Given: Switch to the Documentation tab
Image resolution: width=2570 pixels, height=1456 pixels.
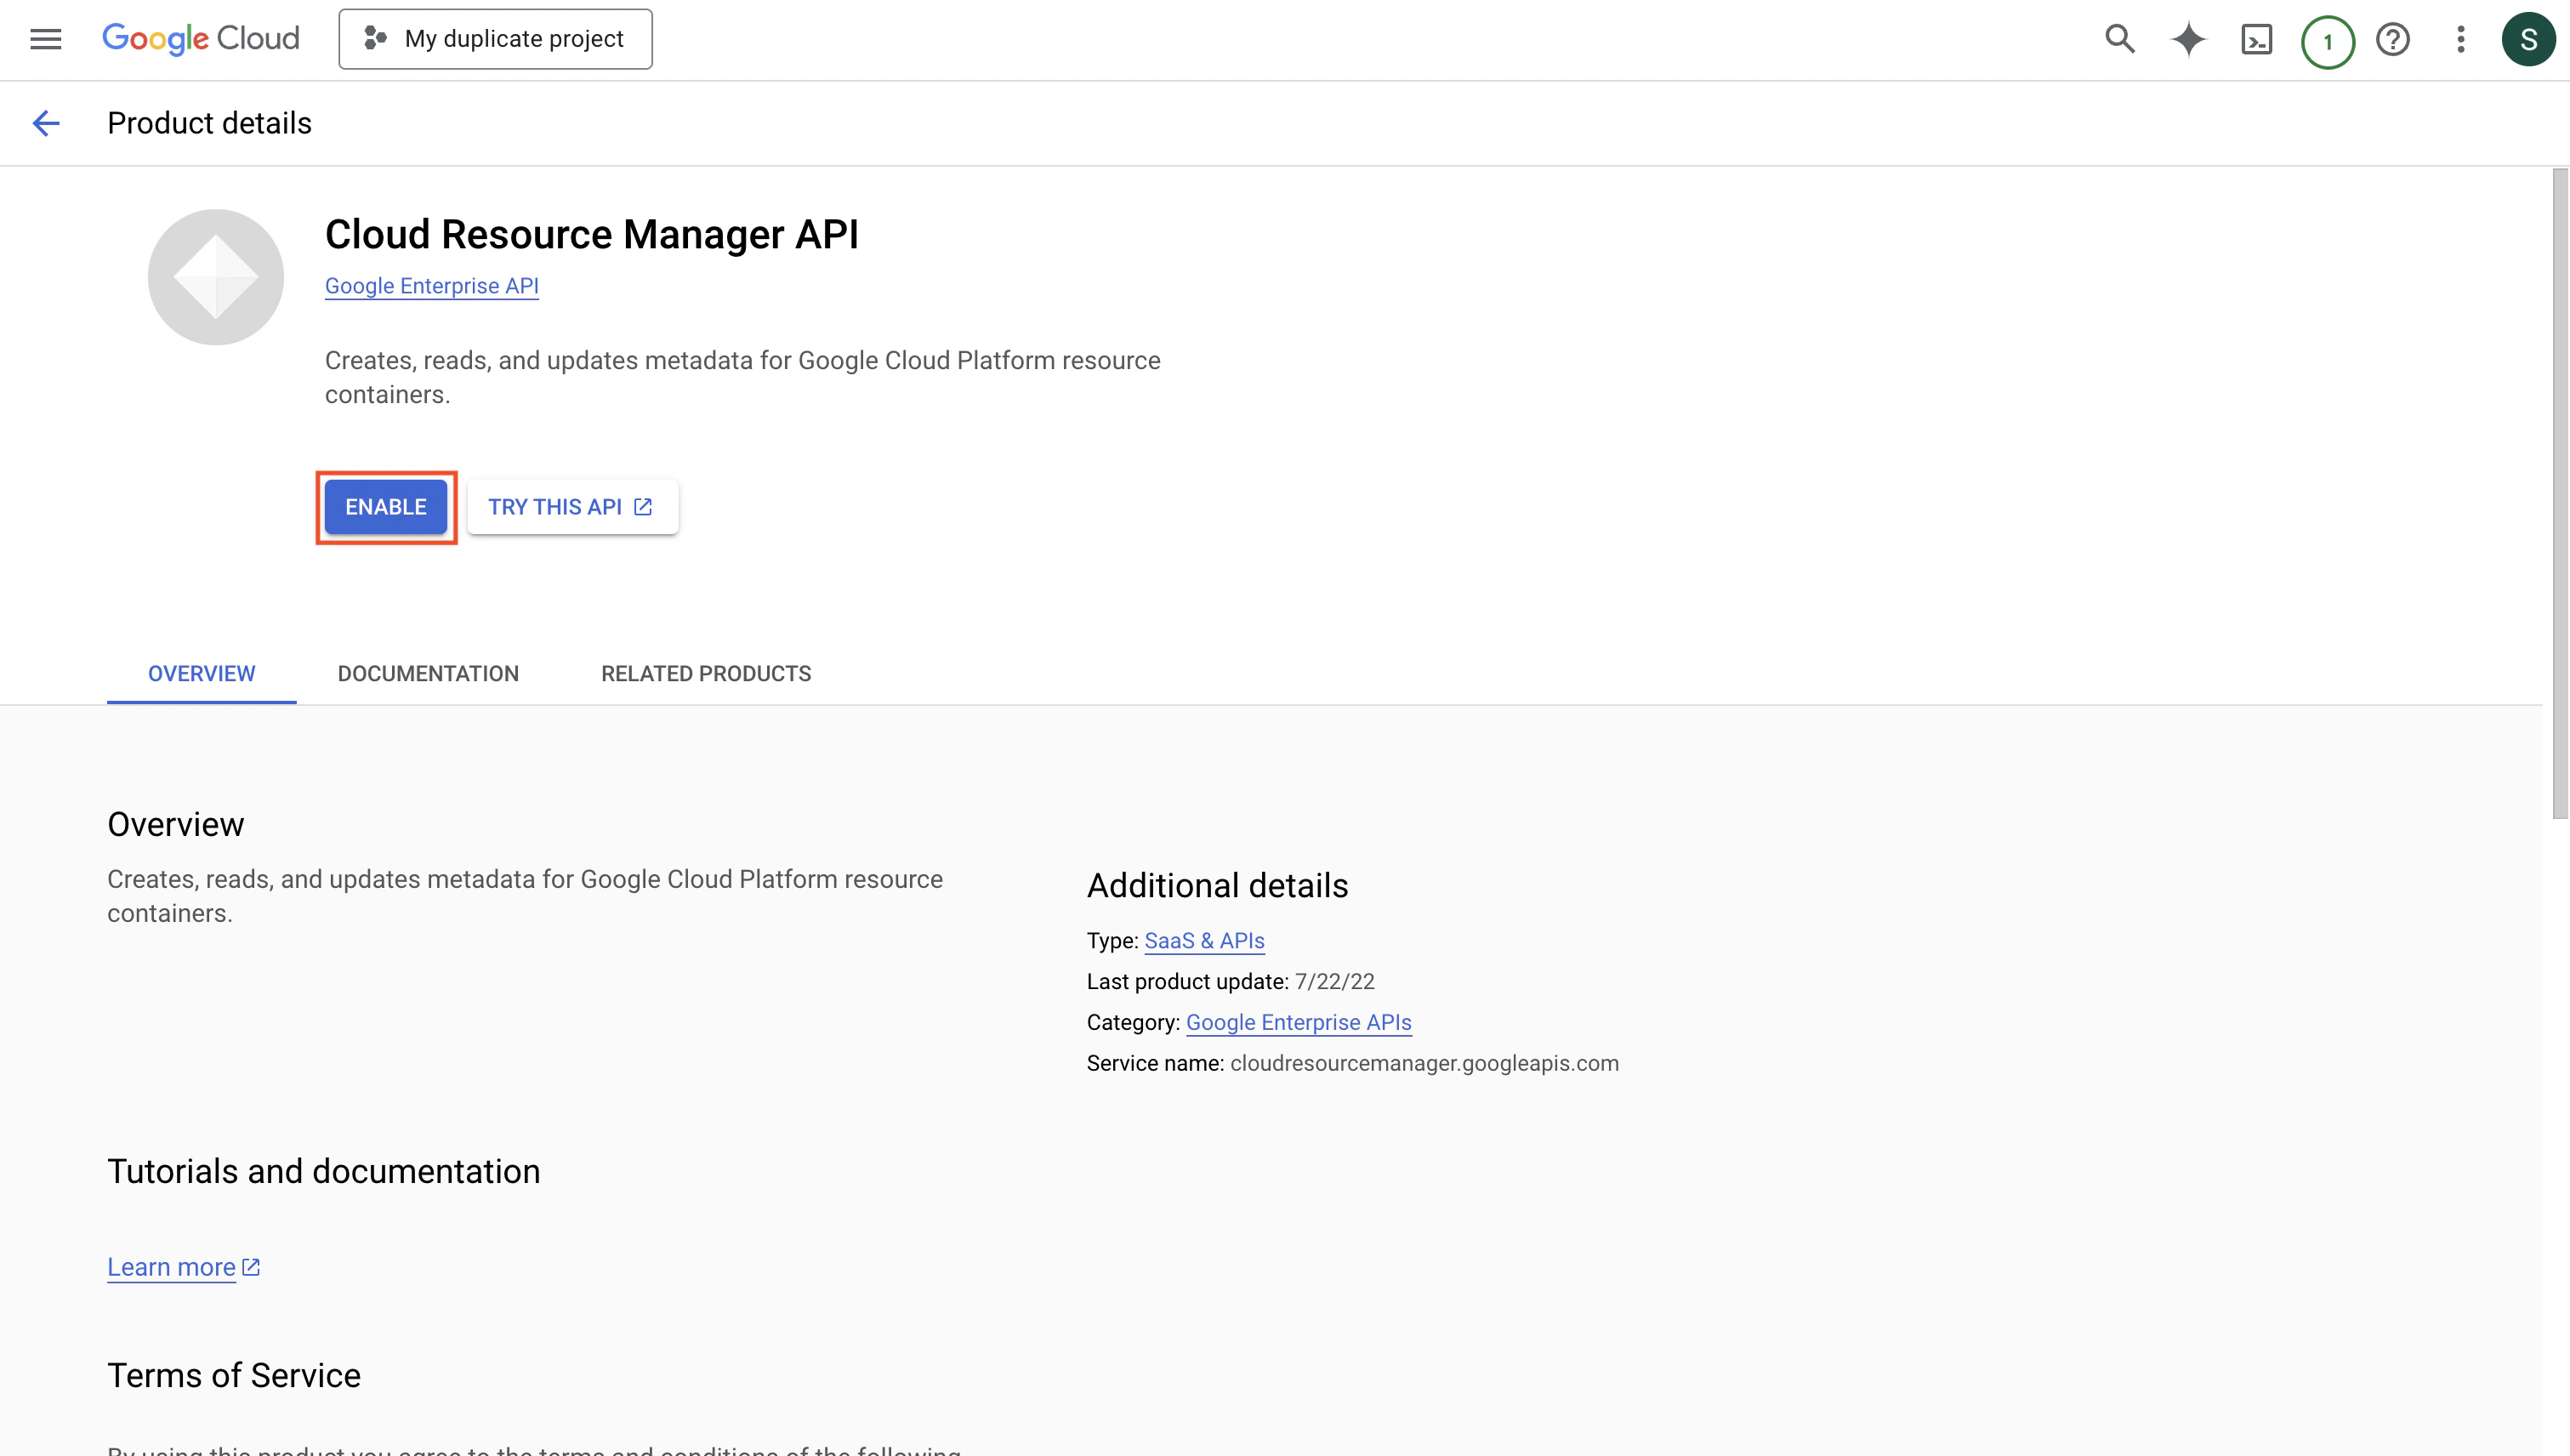Looking at the screenshot, I should pos(428,674).
